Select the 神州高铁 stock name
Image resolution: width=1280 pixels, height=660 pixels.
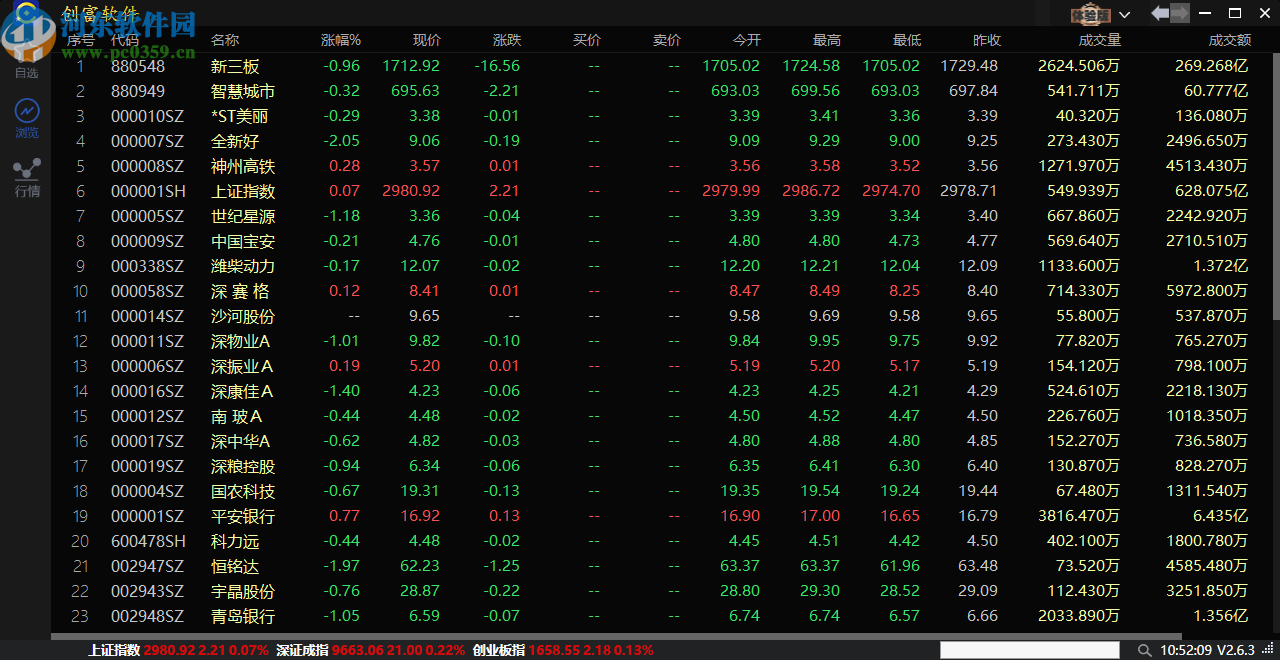pyautogui.click(x=243, y=166)
